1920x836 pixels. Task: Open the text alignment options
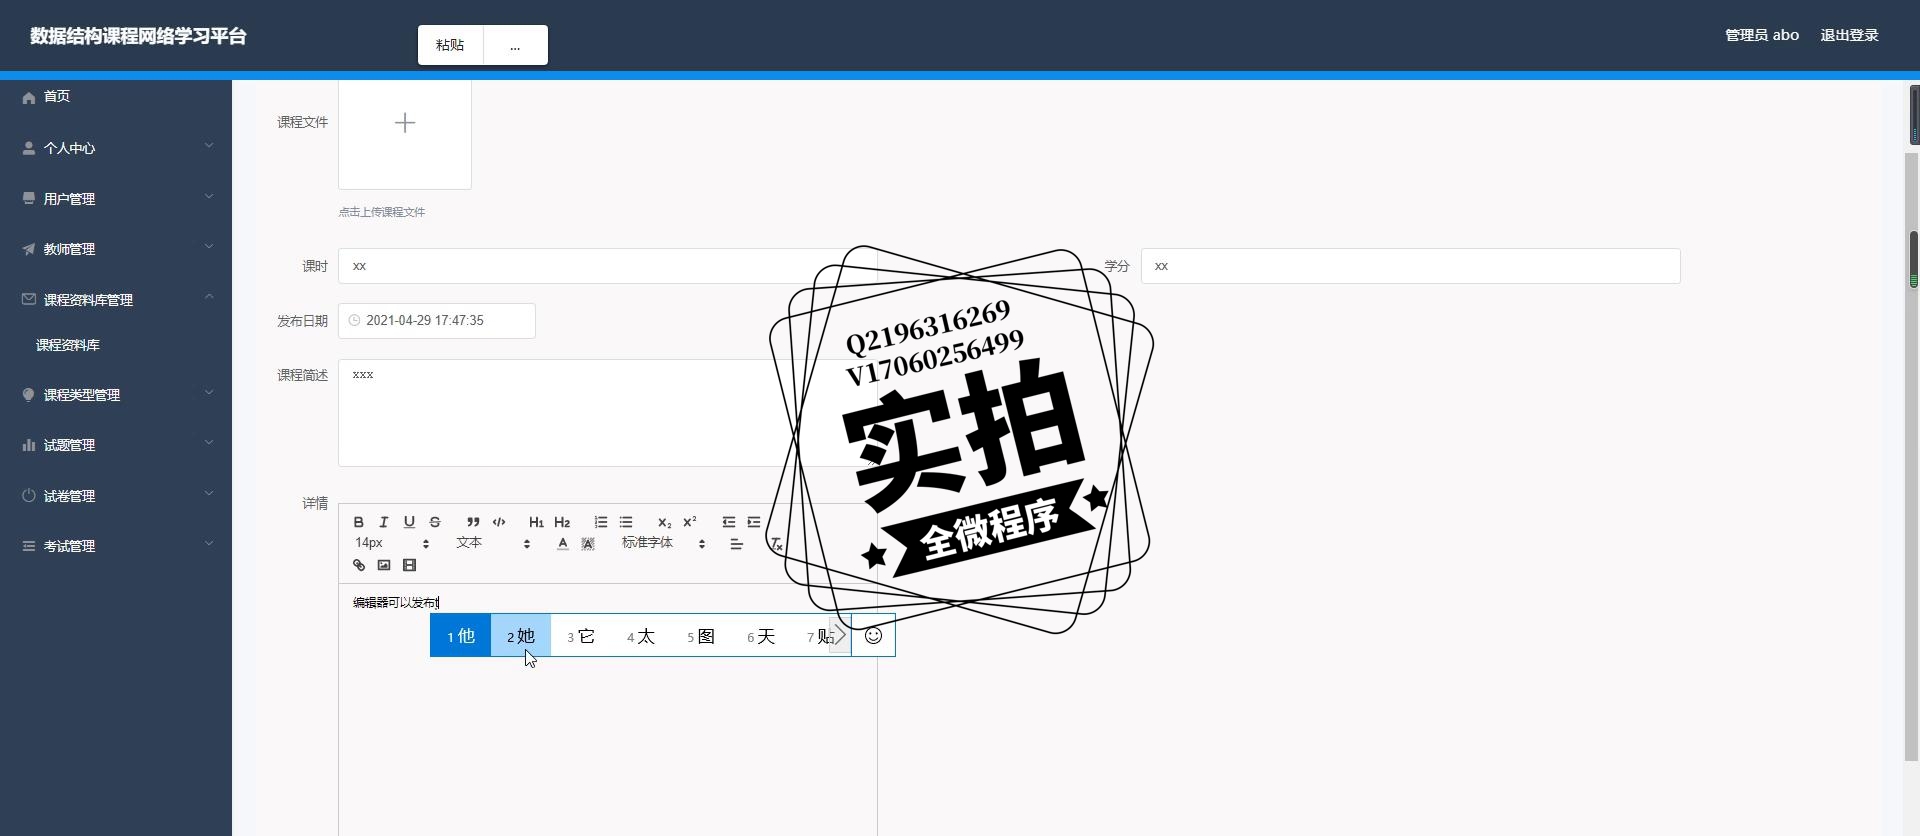tap(736, 544)
